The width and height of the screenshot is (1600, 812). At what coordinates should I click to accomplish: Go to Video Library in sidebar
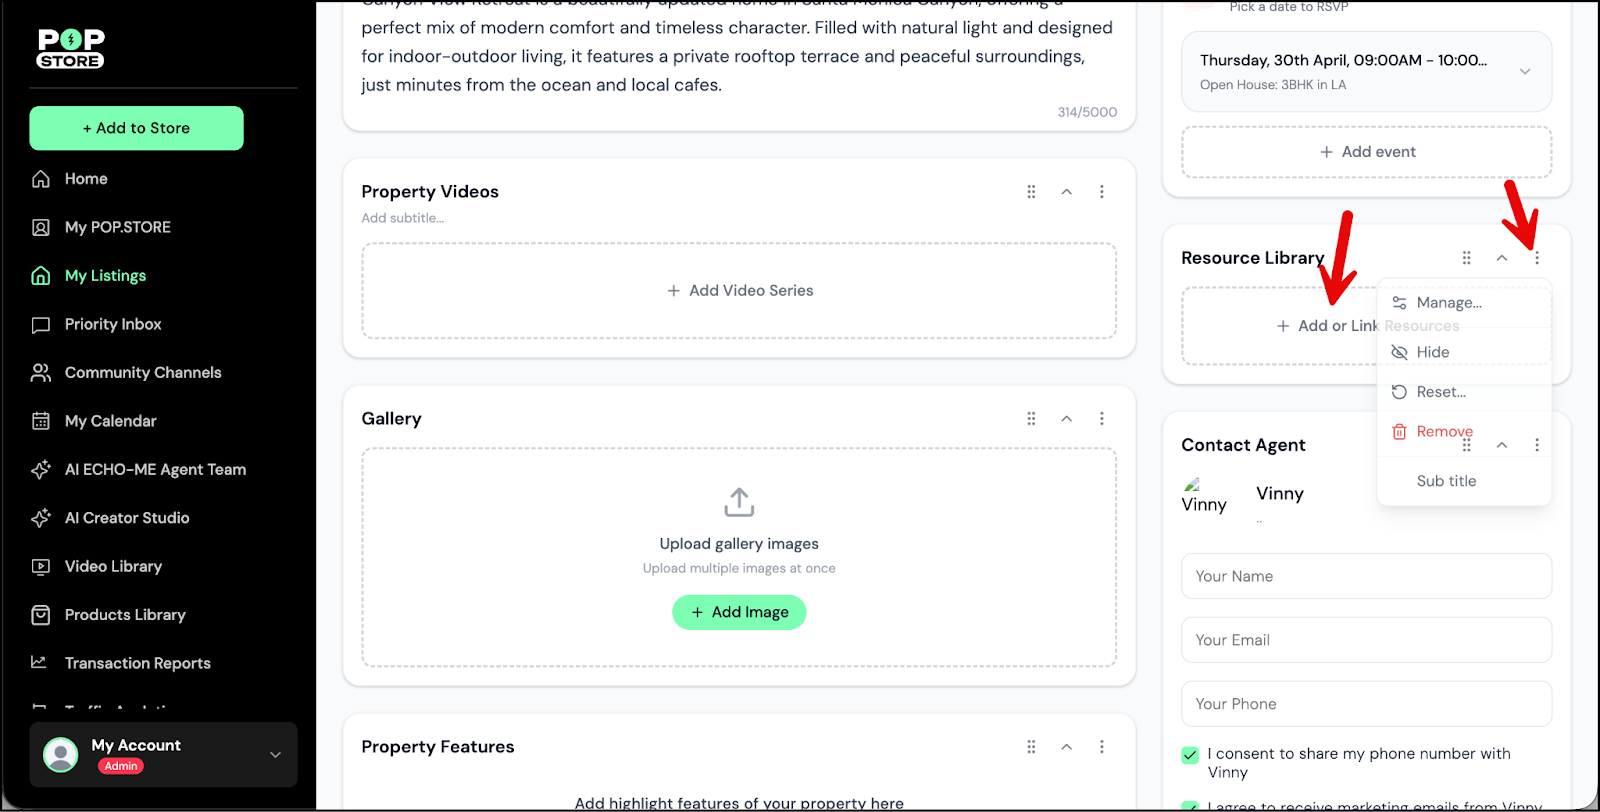[x=113, y=566]
